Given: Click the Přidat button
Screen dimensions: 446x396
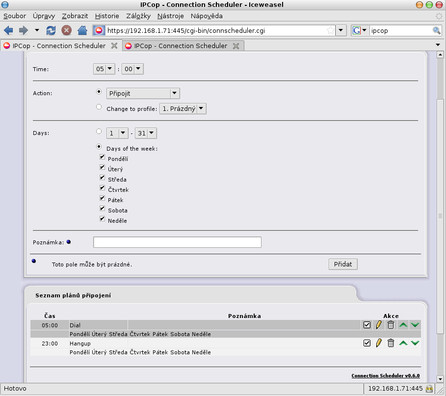Looking at the screenshot, I should [x=343, y=264].
